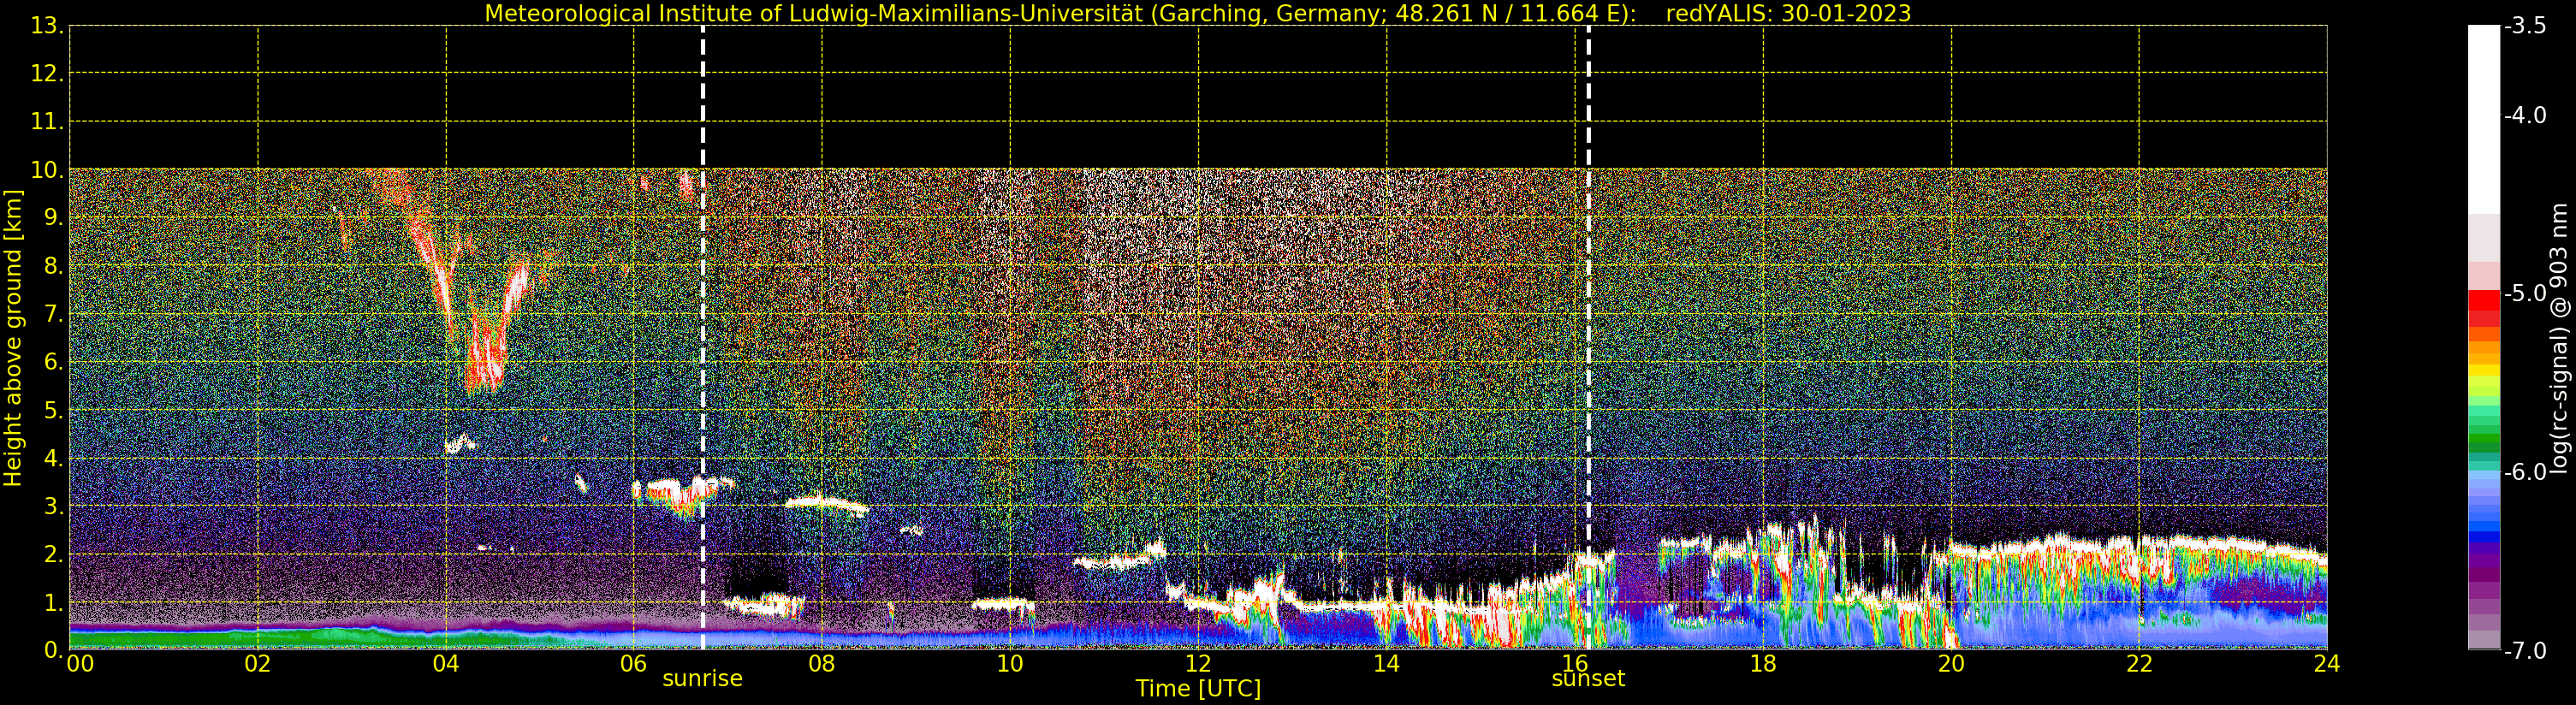This screenshot has height=705, width=2576.
Task: Click the '20' time tick label
Action: 1951,664
